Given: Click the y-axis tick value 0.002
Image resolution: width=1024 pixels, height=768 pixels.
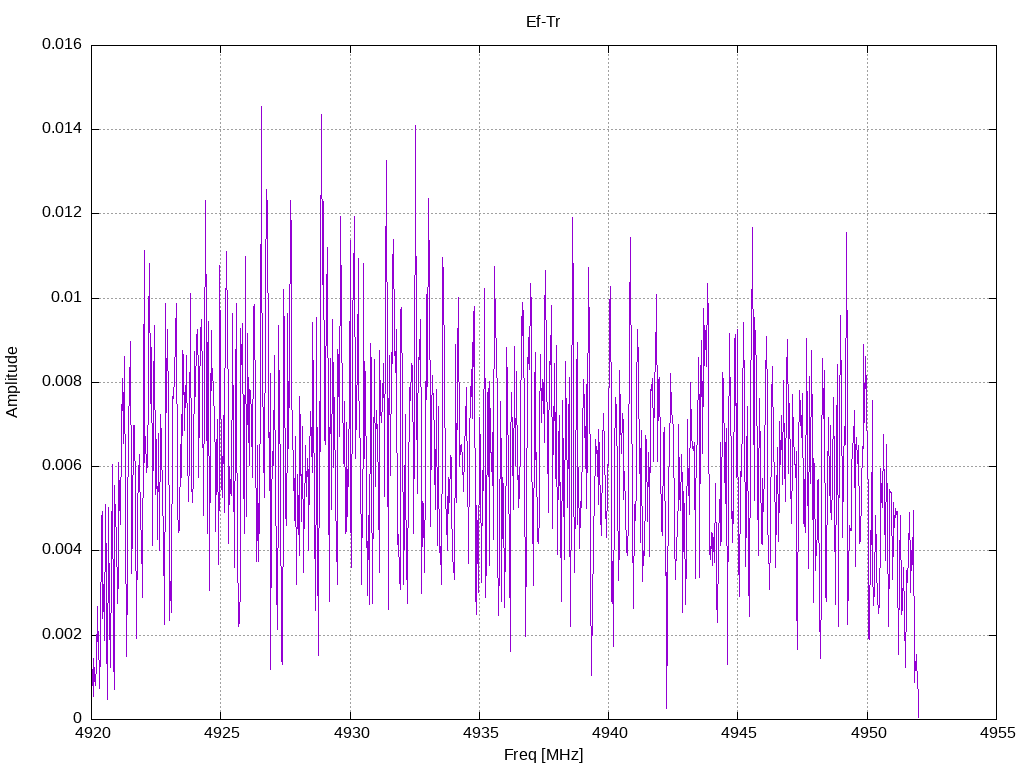Looking at the screenshot, I should (62, 634).
